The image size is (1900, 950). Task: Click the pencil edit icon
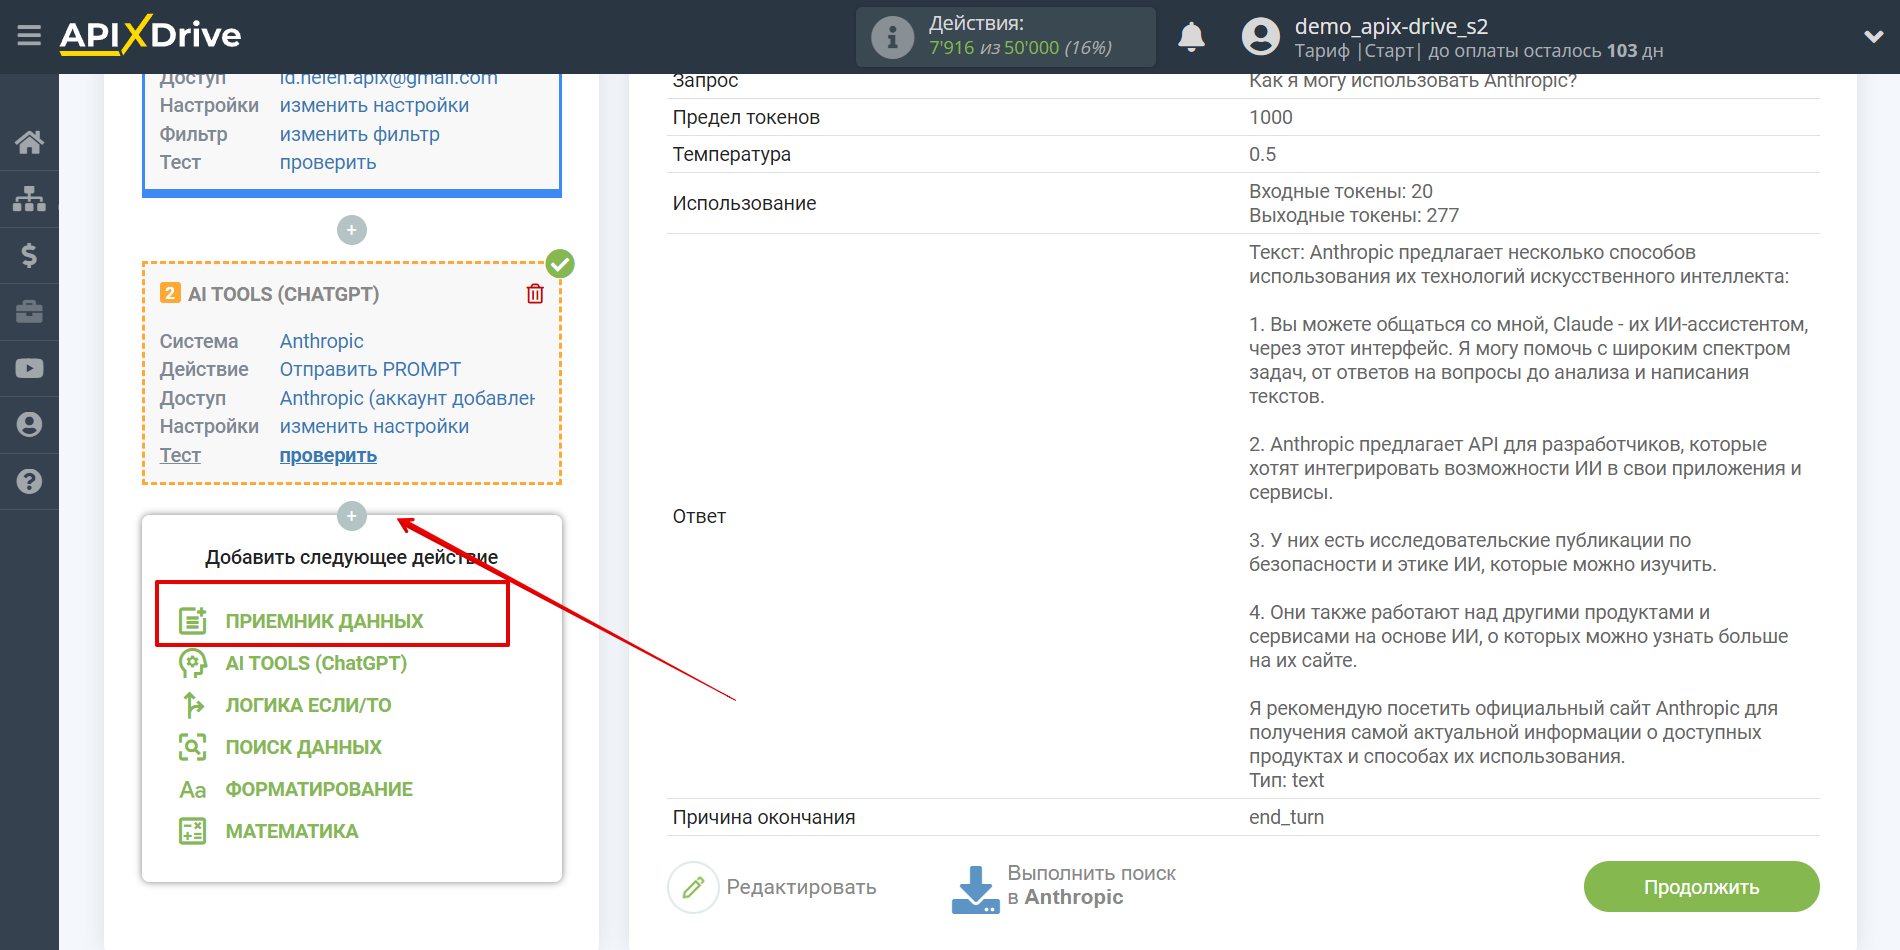(x=693, y=887)
